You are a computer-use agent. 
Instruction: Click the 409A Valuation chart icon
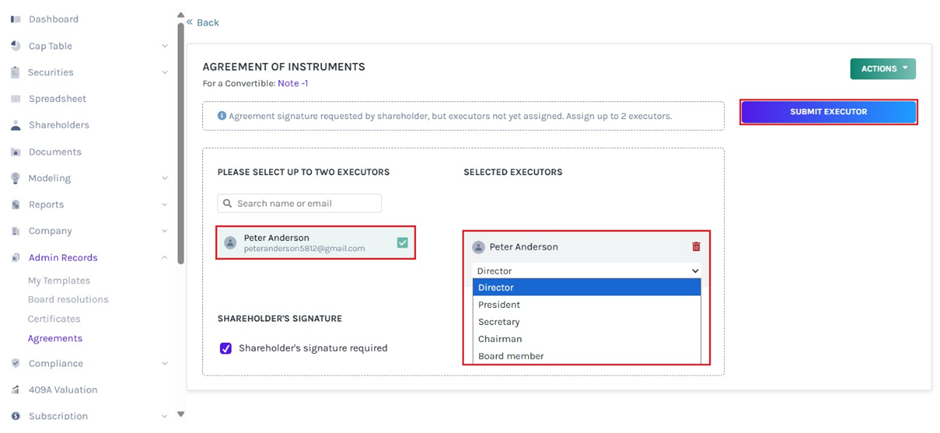coord(16,390)
